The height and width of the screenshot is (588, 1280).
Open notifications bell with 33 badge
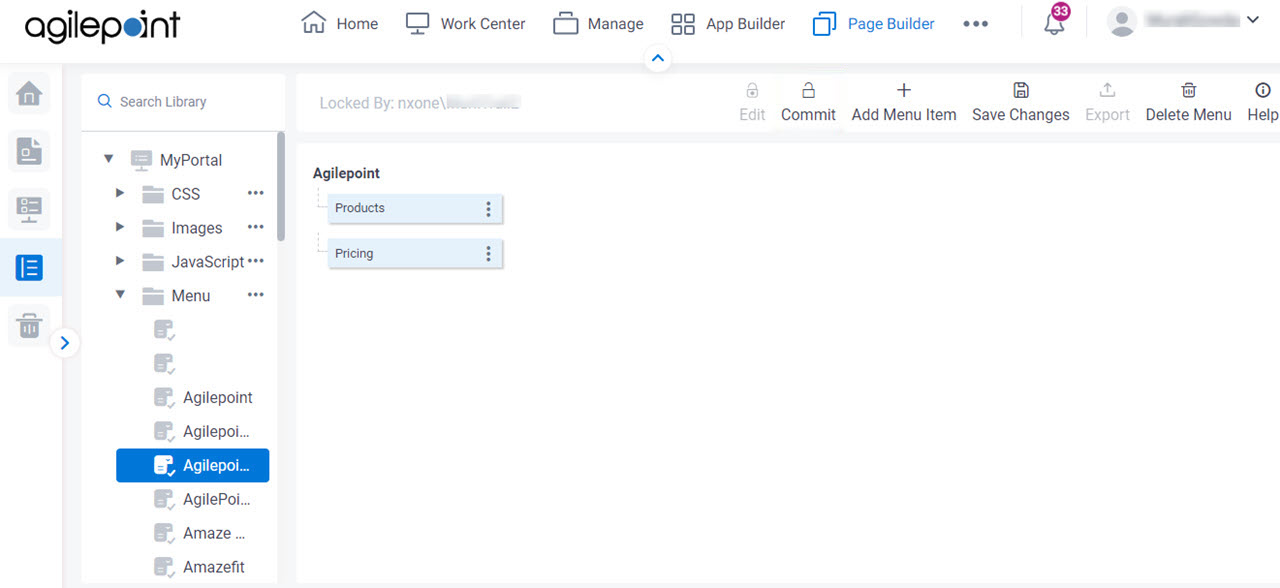point(1055,22)
